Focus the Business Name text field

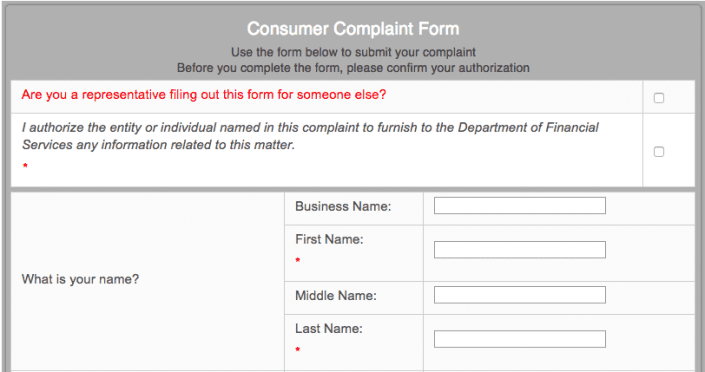pyautogui.click(x=520, y=206)
